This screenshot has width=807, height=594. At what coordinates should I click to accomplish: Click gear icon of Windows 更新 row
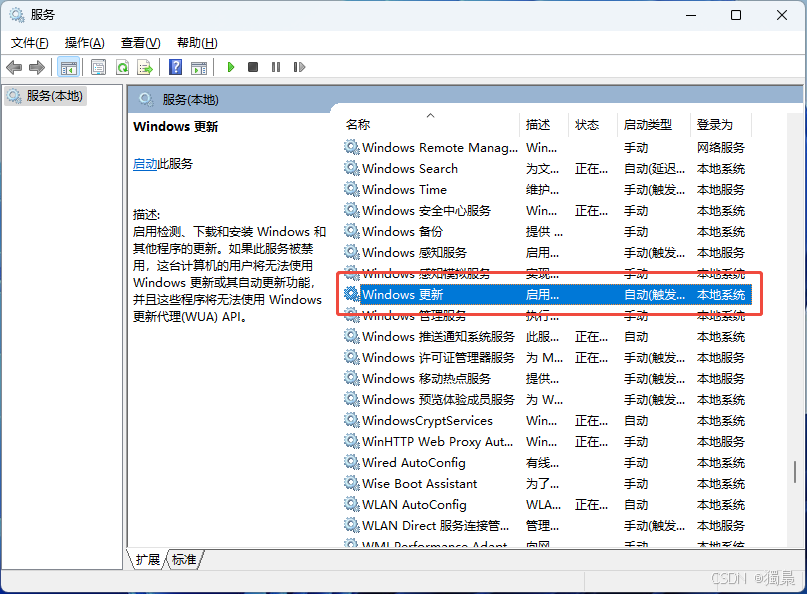pyautogui.click(x=352, y=294)
